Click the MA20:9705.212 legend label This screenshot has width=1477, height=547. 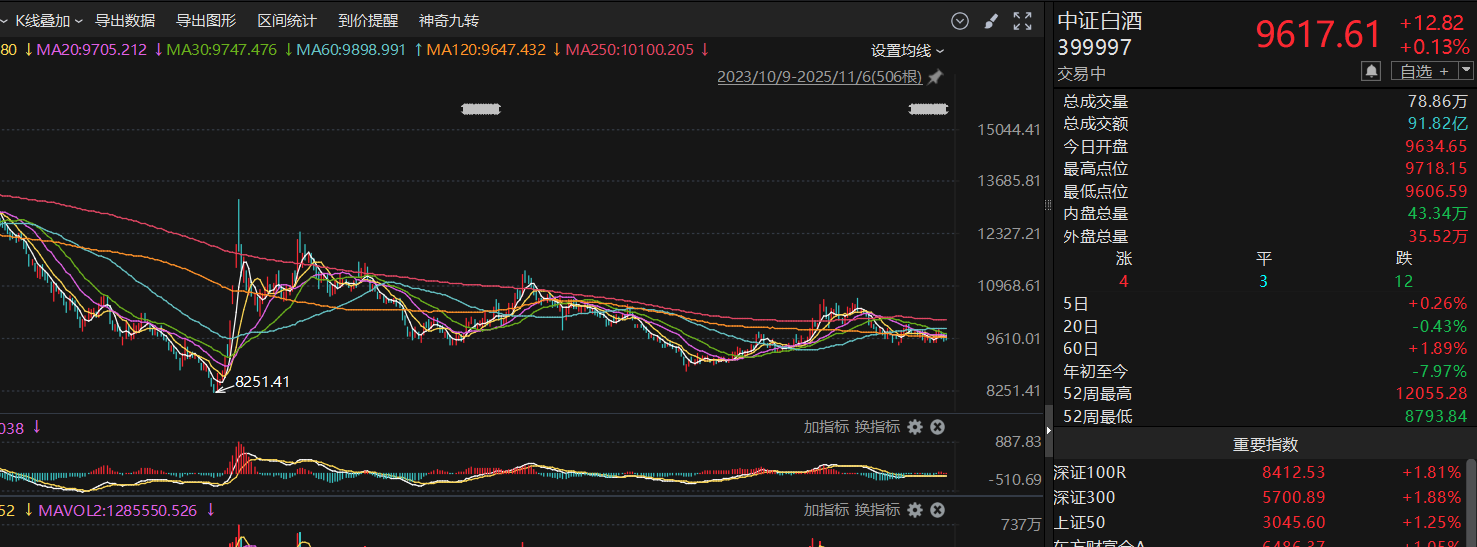(x=92, y=50)
